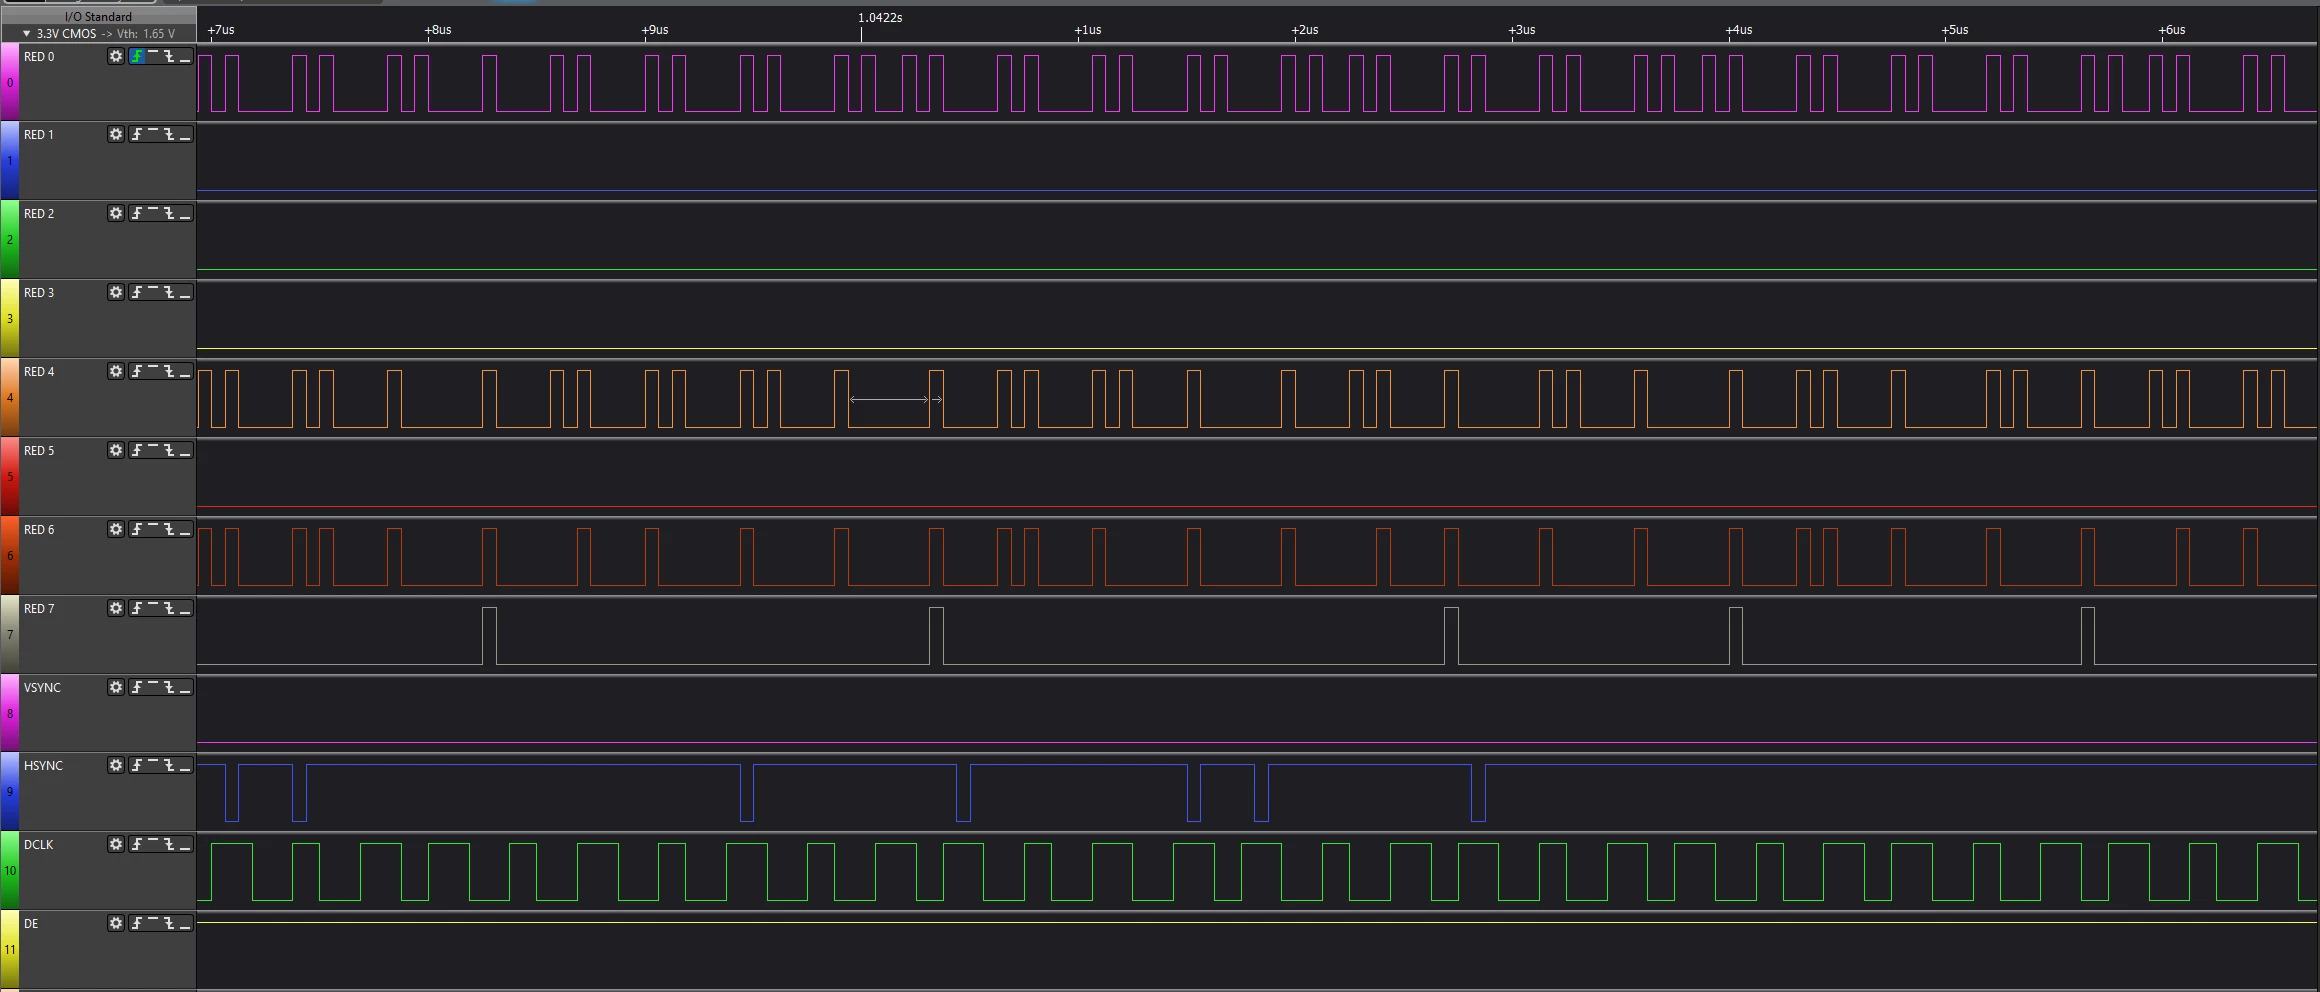Screen dimensions: 2320x992
Task: Set falling-edge trigger on RED 1
Action: (x=169, y=135)
